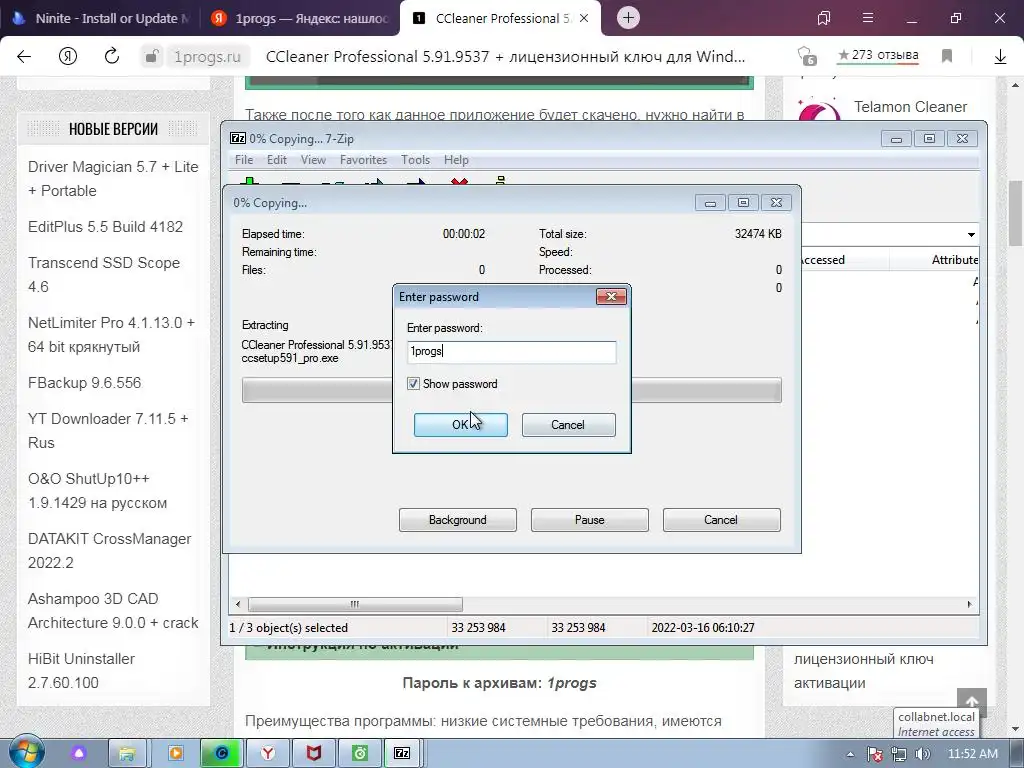
Task: Bookmark this page with bookmark icon
Action: (947, 56)
